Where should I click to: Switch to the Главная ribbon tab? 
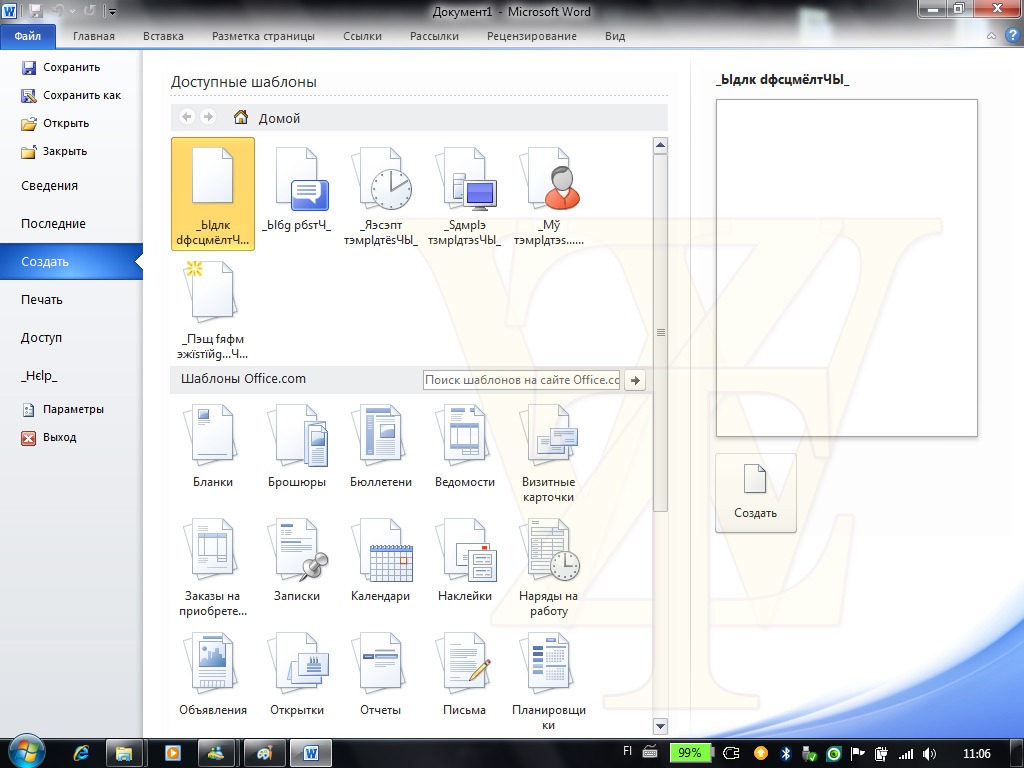point(93,36)
